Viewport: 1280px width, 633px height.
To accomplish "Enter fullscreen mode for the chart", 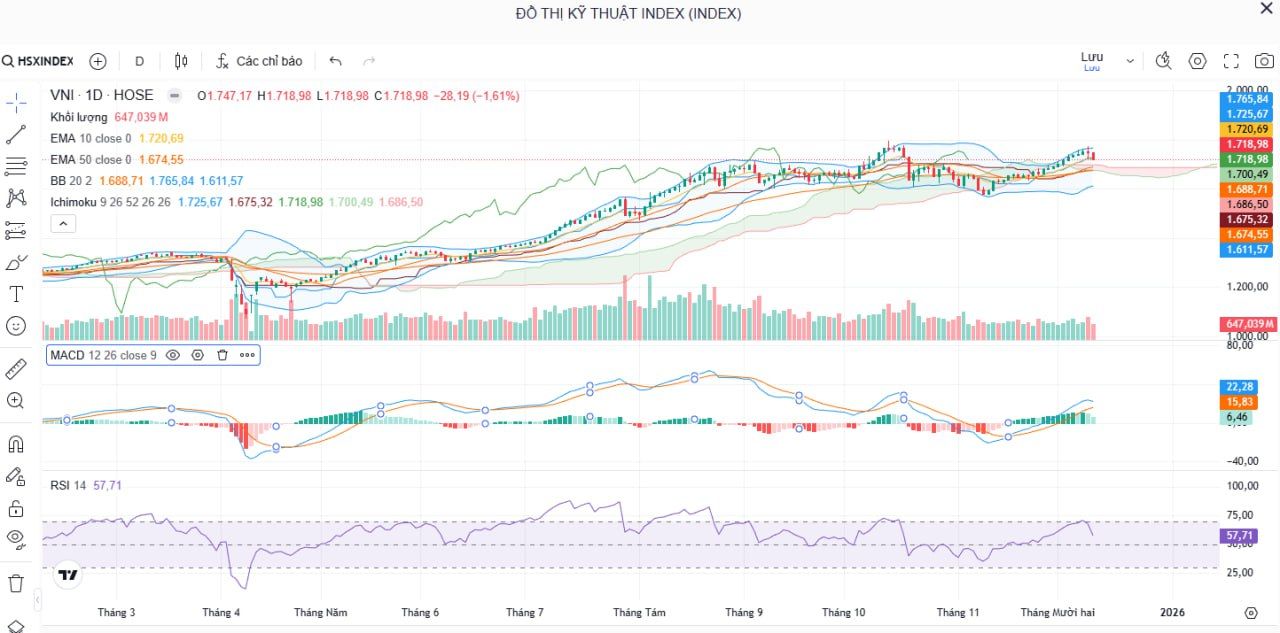I will (1231, 61).
